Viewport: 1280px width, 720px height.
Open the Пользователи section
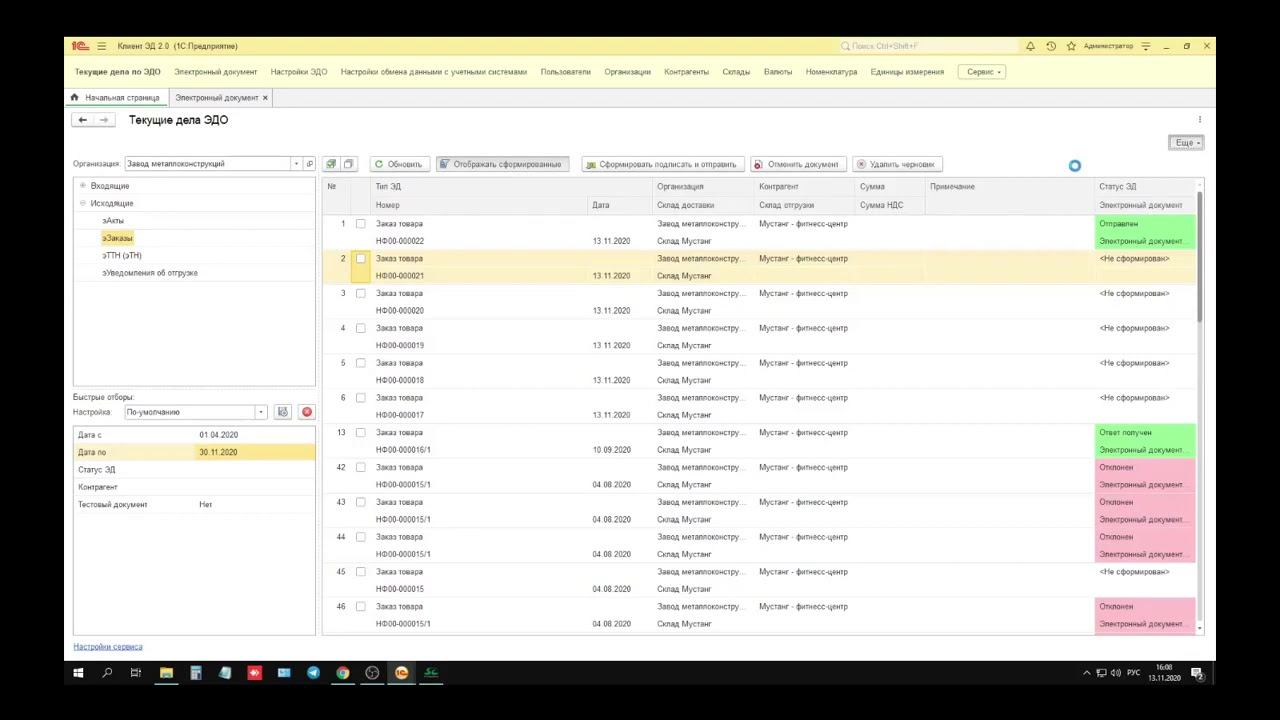tap(566, 72)
